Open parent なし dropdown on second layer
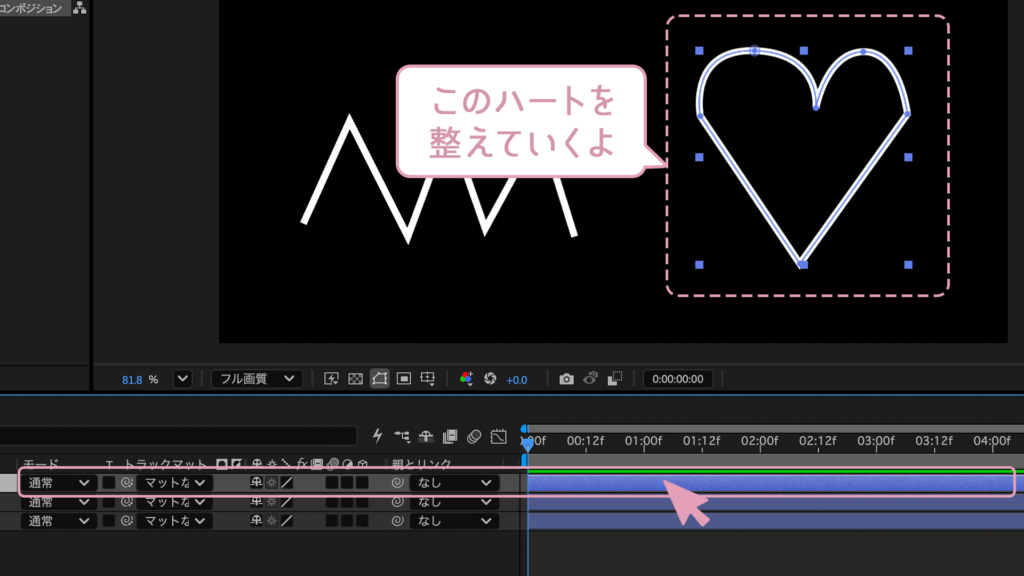Screen dimensions: 1024x576 pos(455,502)
